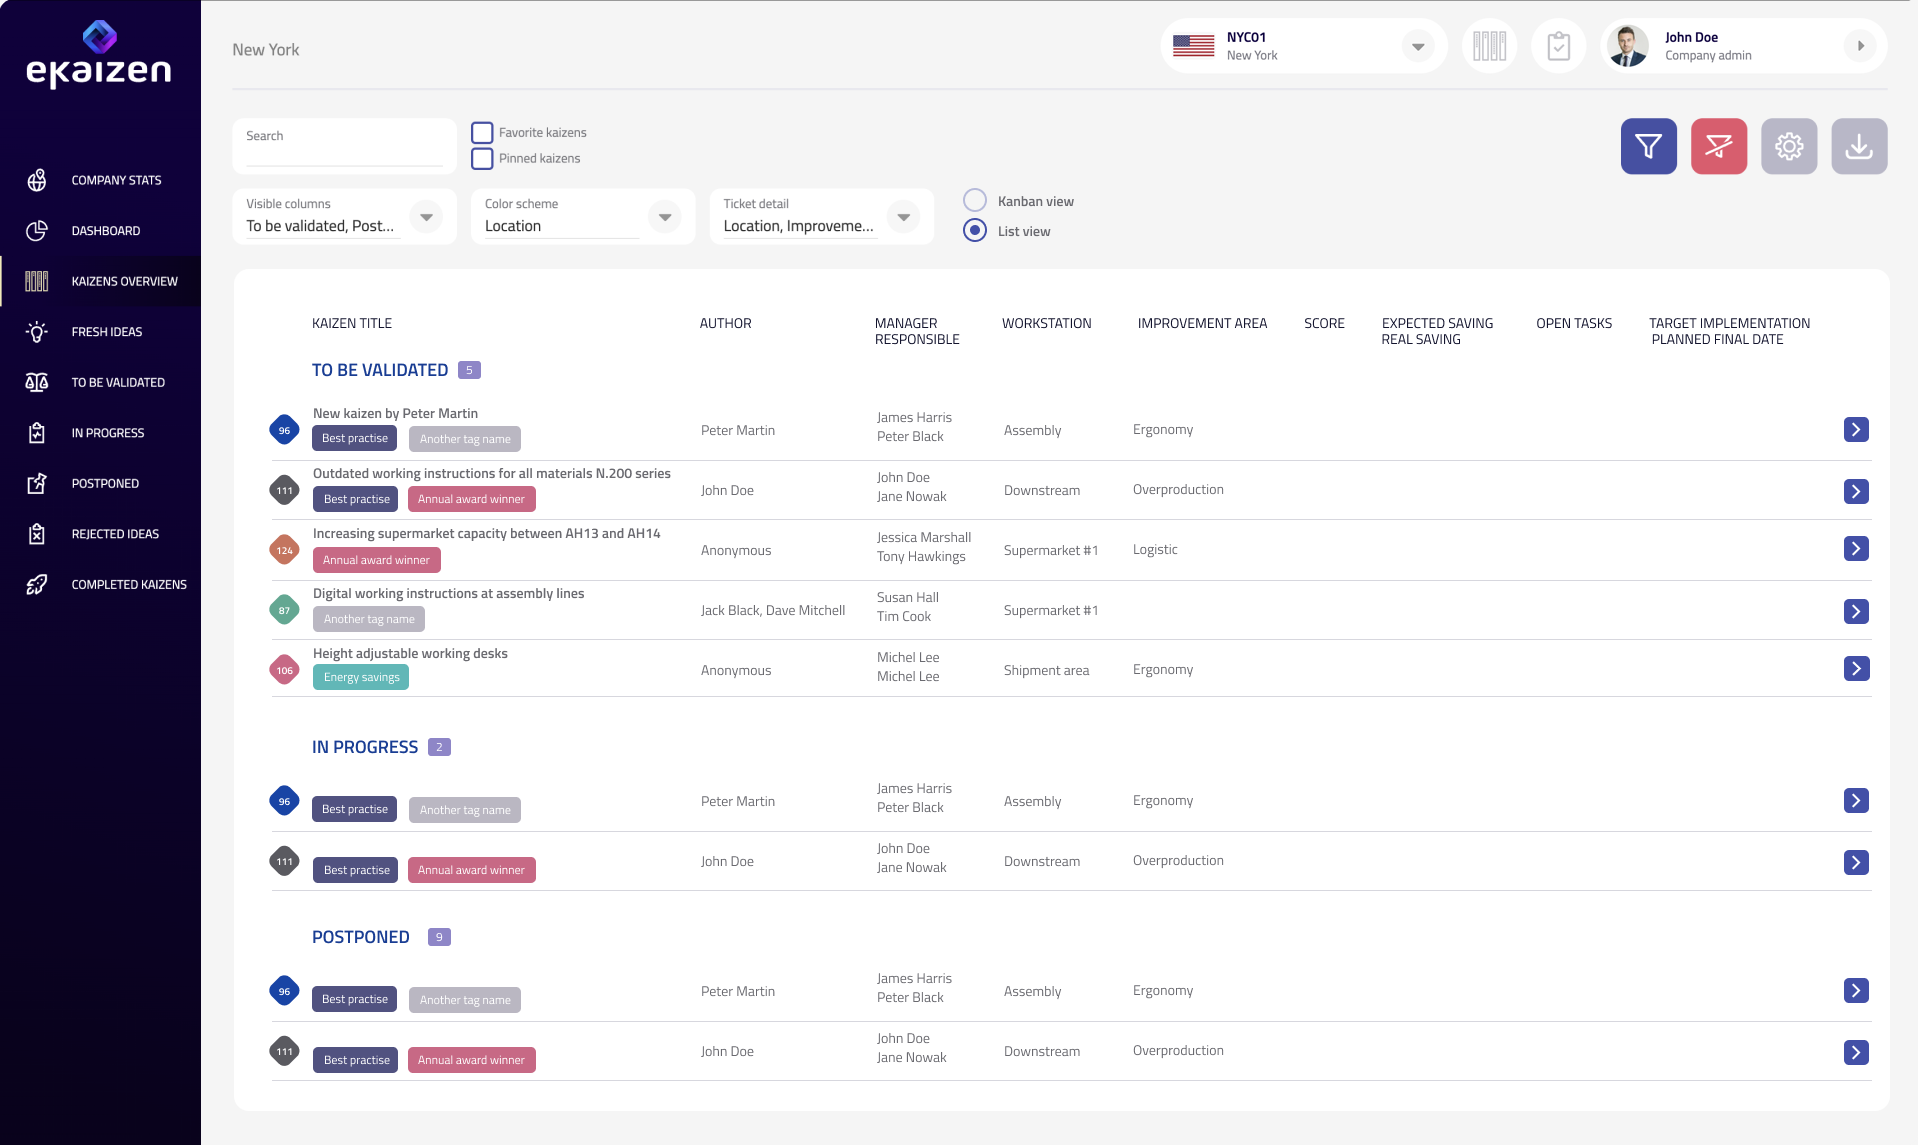Enable the Favorite kaizens checkbox
The width and height of the screenshot is (1918, 1145).
coord(482,133)
